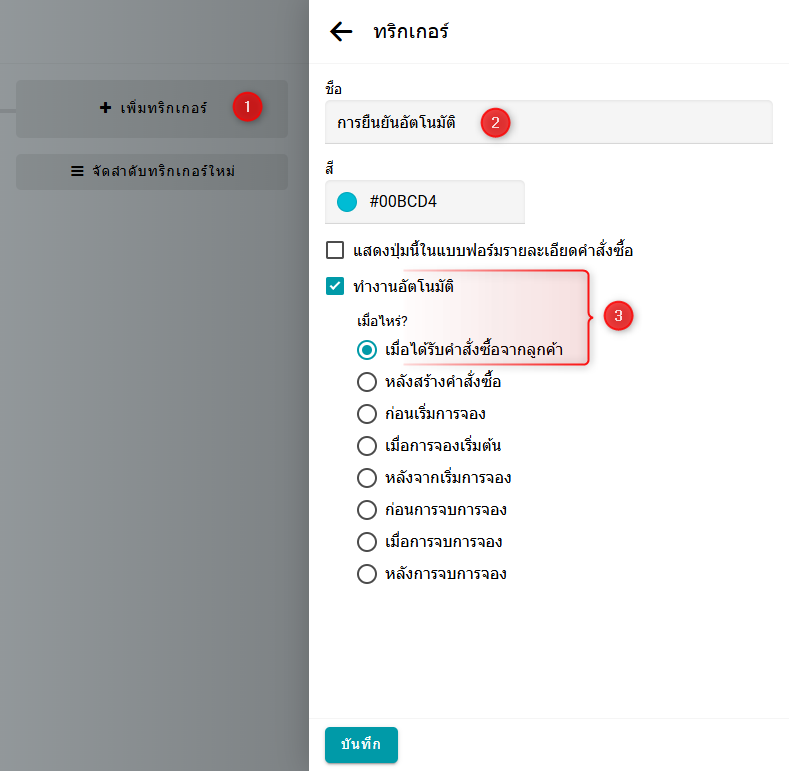Uncheck the ทำงานอัตโนมัติ checkbox

point(335,286)
